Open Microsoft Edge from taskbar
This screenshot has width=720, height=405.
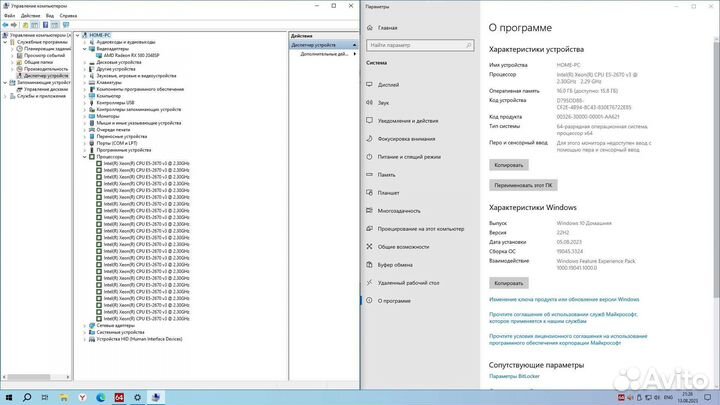click(101, 397)
